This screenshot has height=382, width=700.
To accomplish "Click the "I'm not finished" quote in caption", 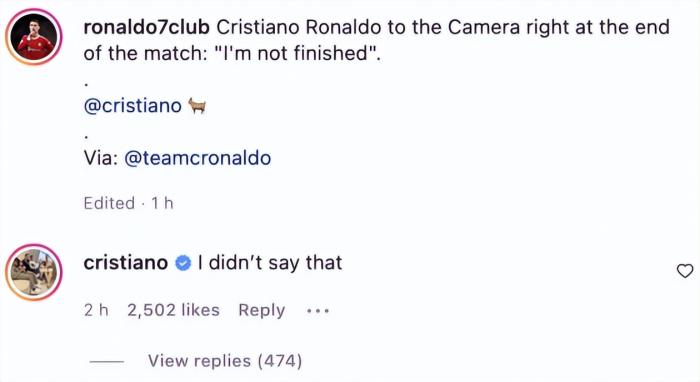I will 298,54.
